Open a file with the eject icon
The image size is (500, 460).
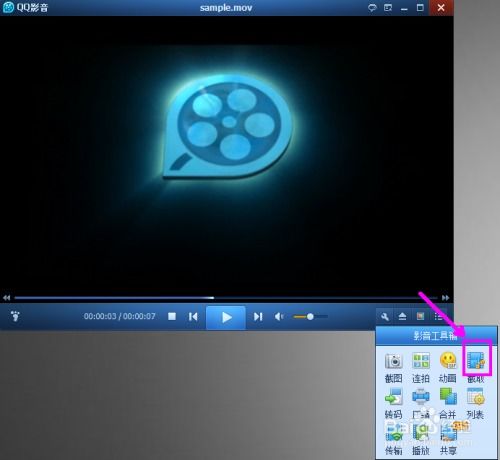pyautogui.click(x=402, y=316)
